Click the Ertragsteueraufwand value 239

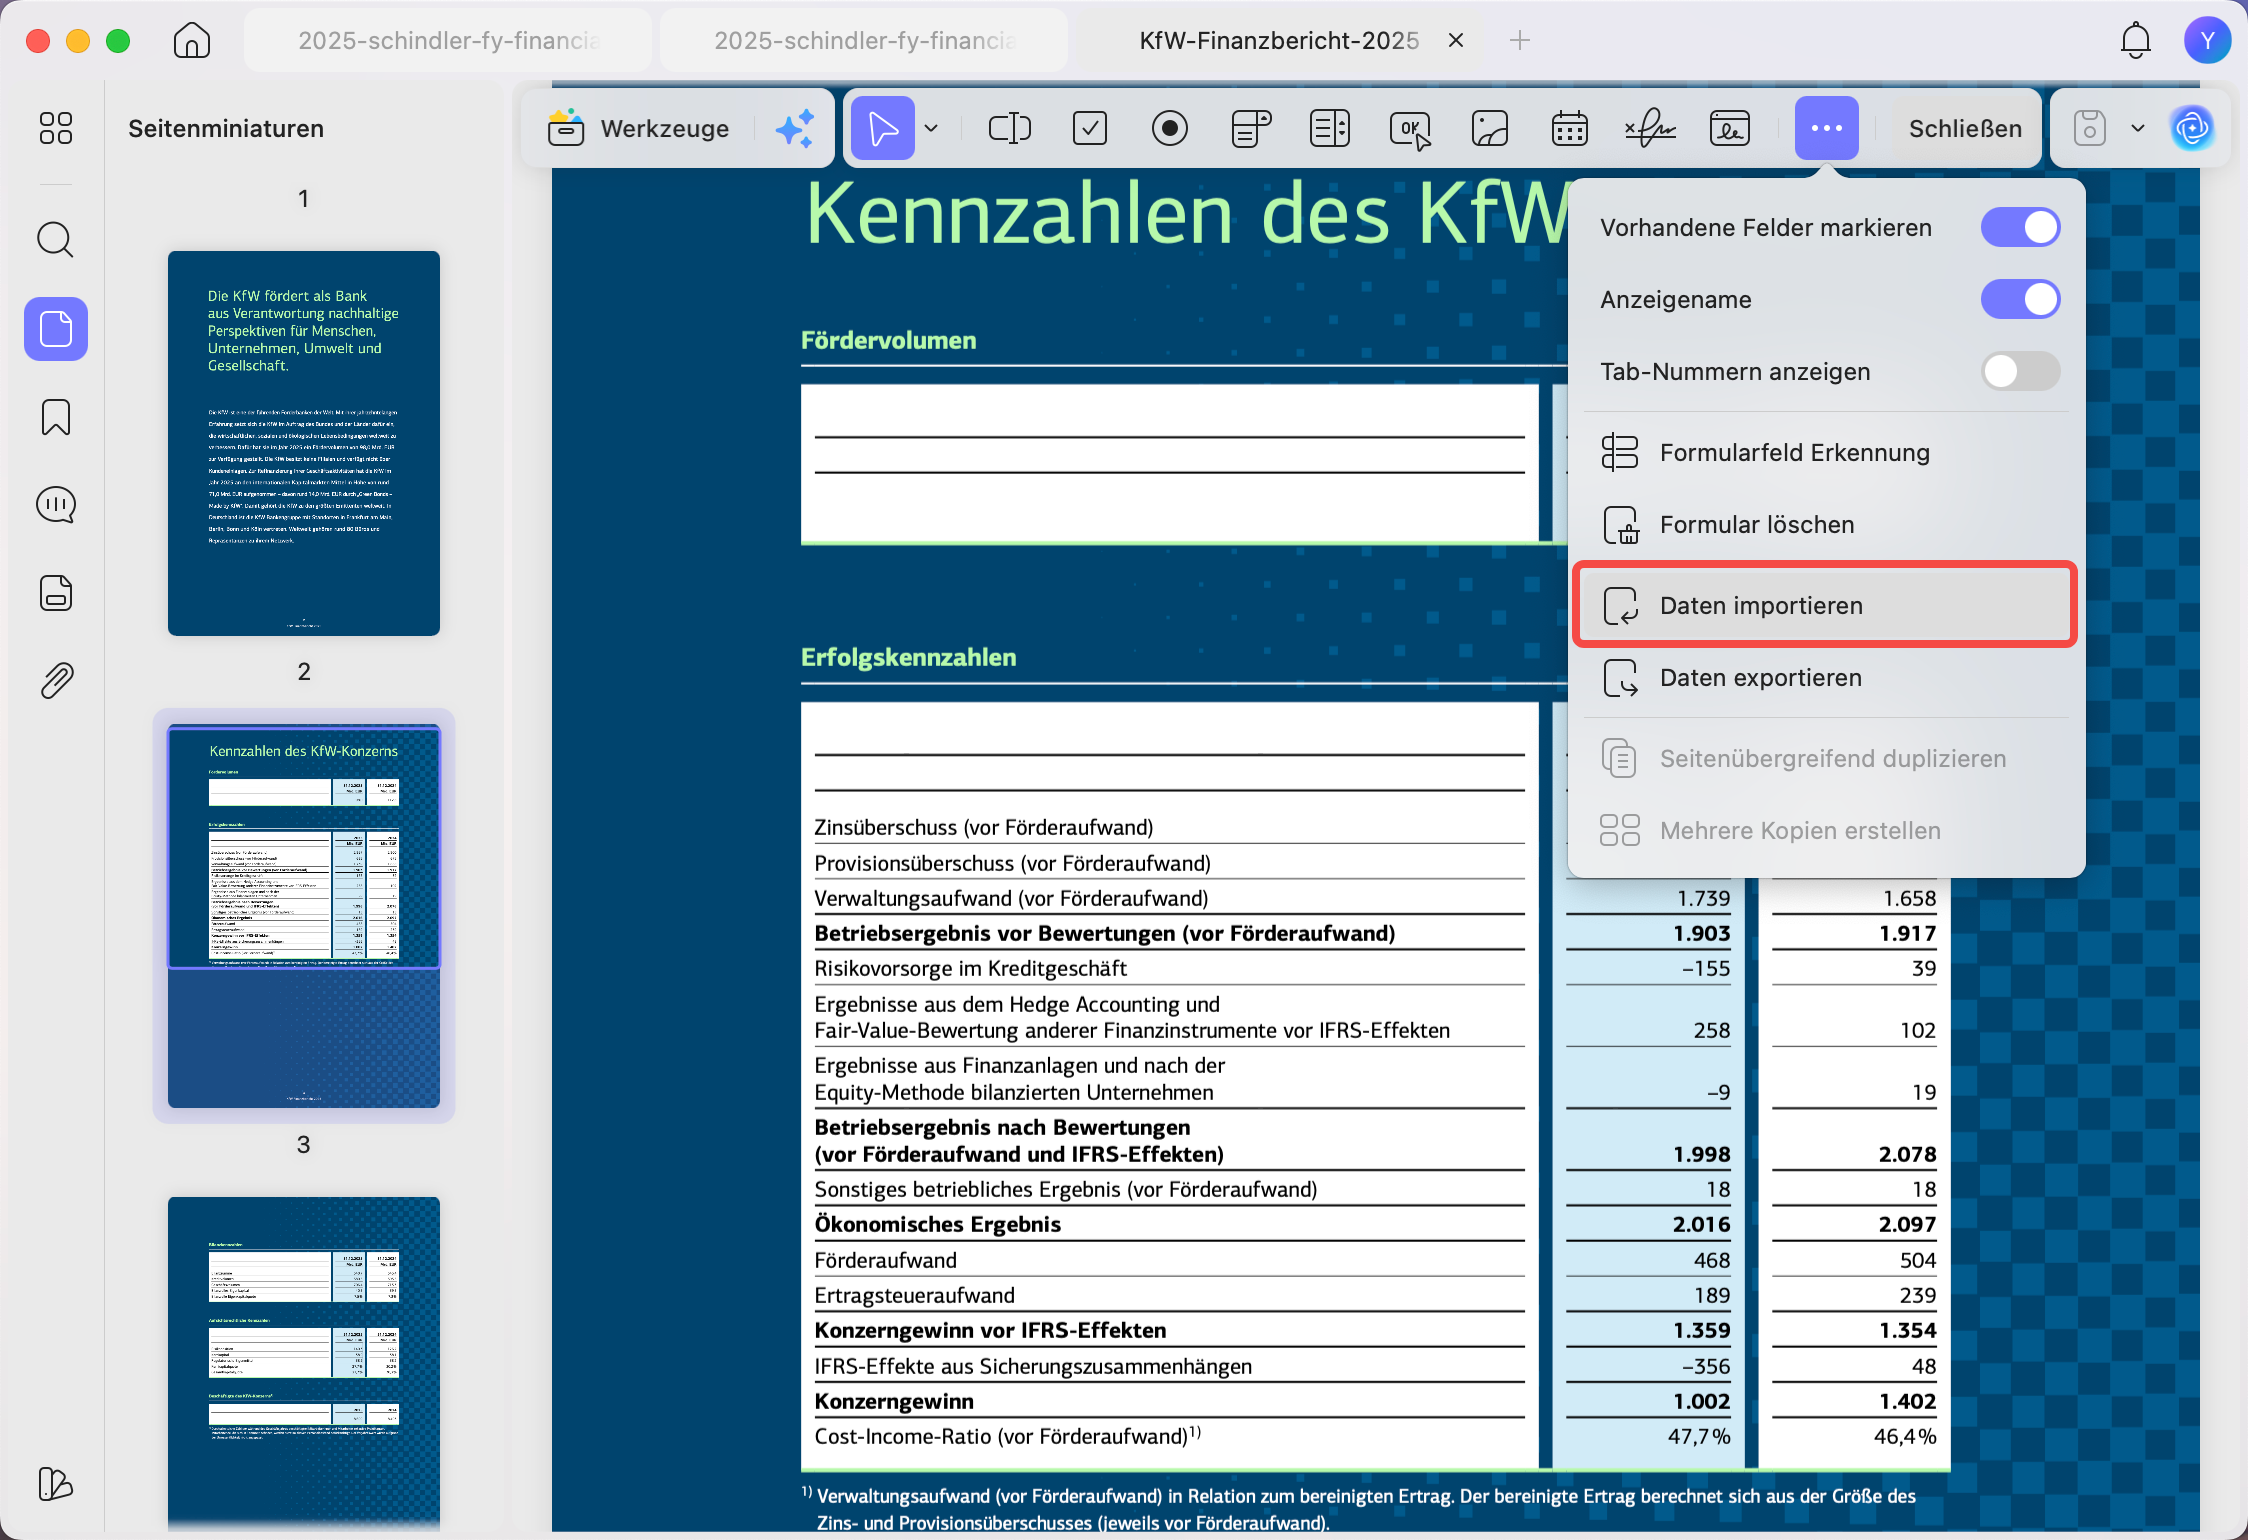(x=1918, y=1295)
